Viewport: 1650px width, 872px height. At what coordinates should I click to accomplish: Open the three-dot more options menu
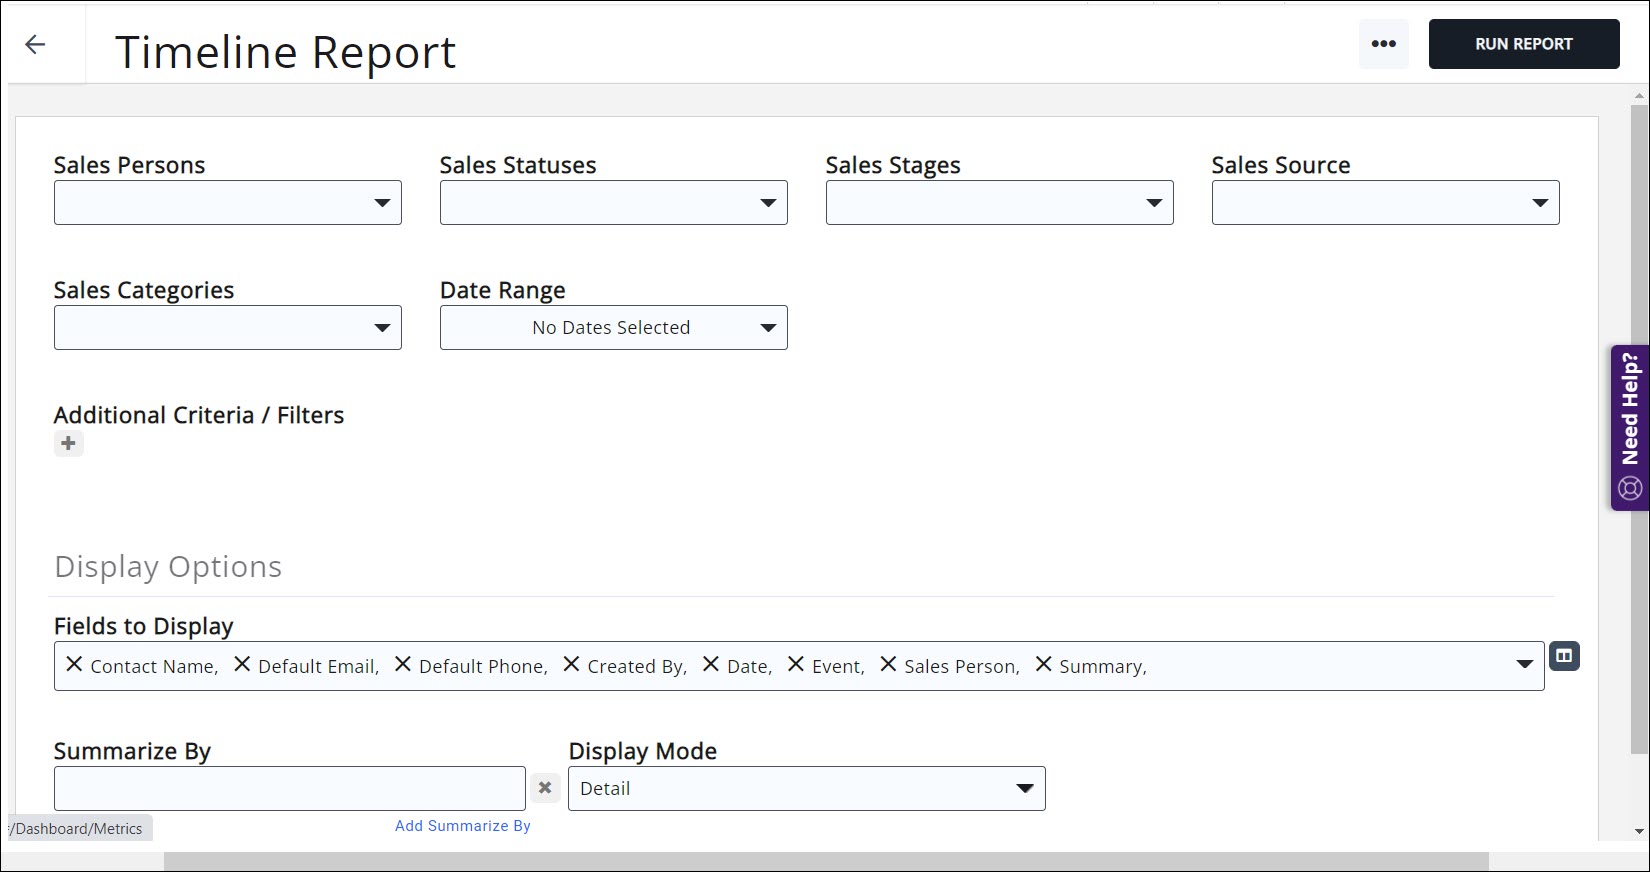tap(1383, 44)
